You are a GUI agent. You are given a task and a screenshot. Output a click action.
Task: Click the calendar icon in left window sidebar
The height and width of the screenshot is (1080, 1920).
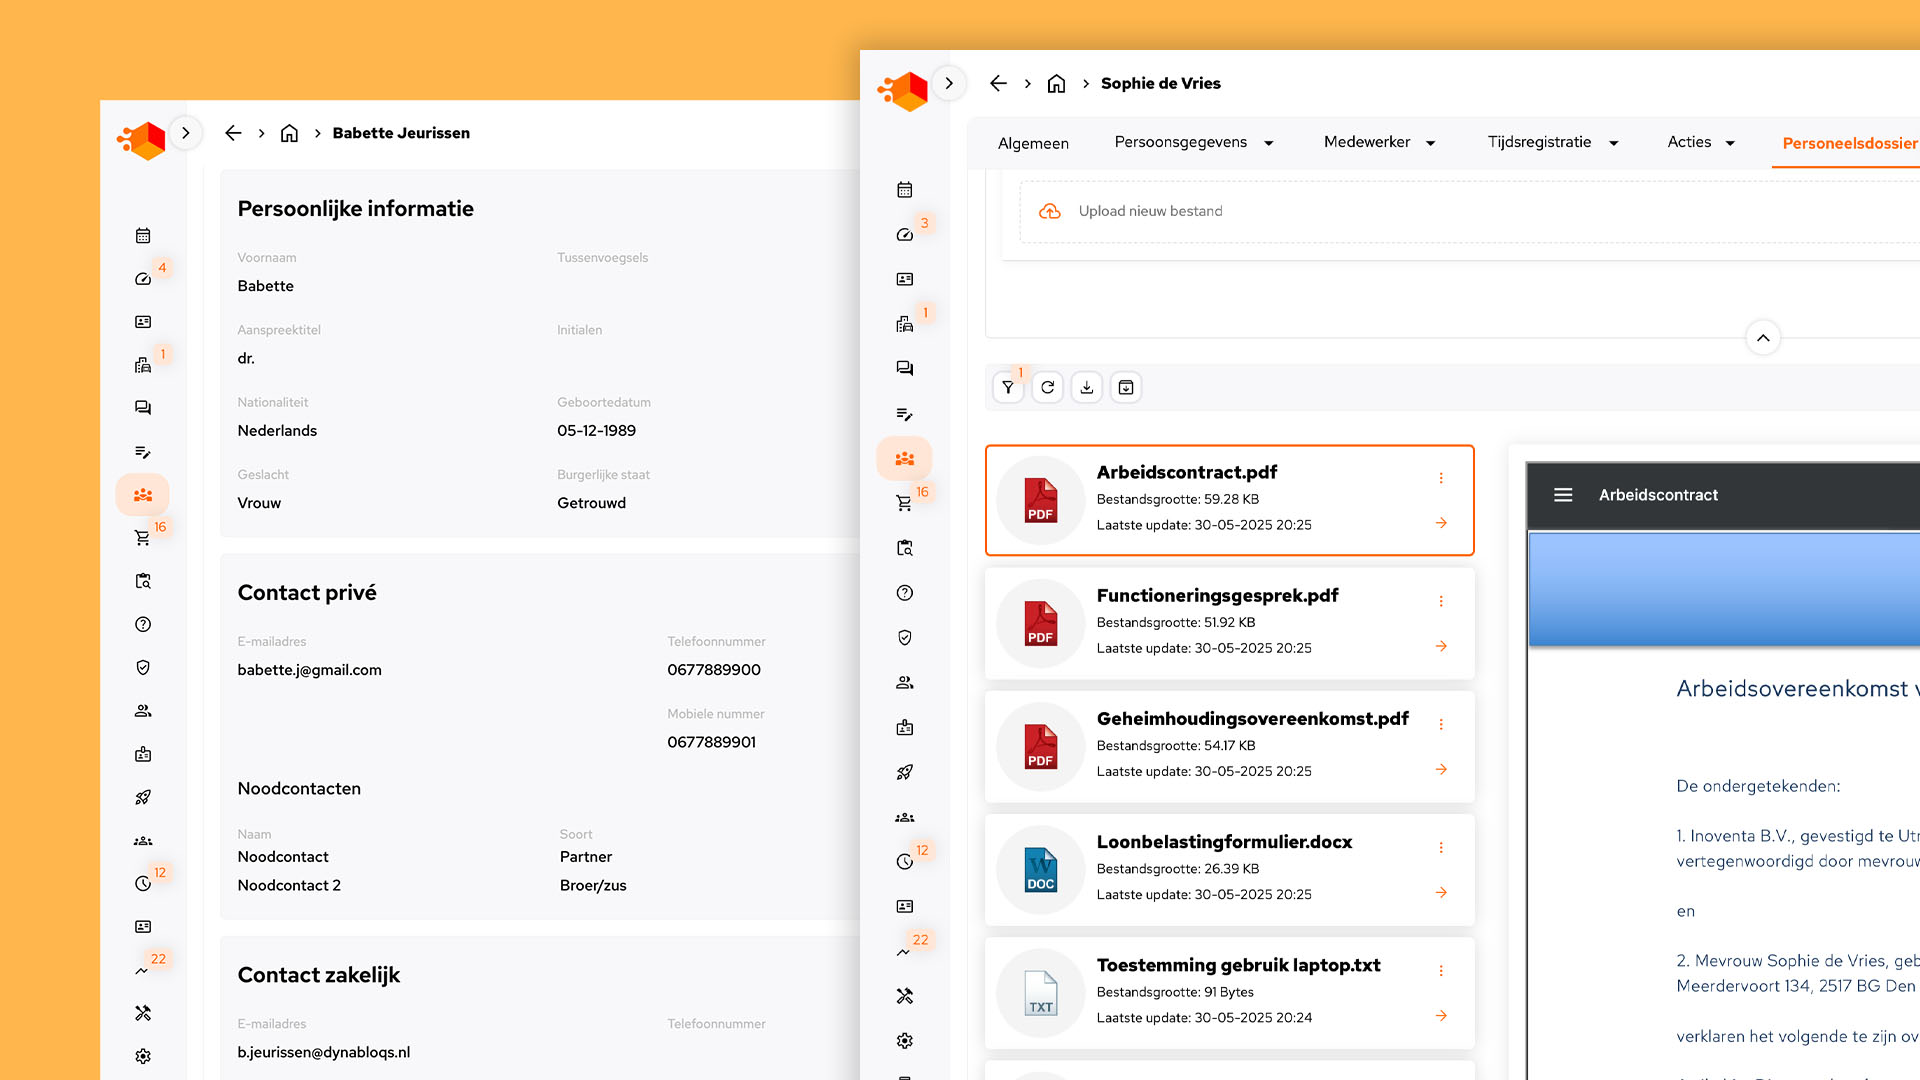coord(143,236)
